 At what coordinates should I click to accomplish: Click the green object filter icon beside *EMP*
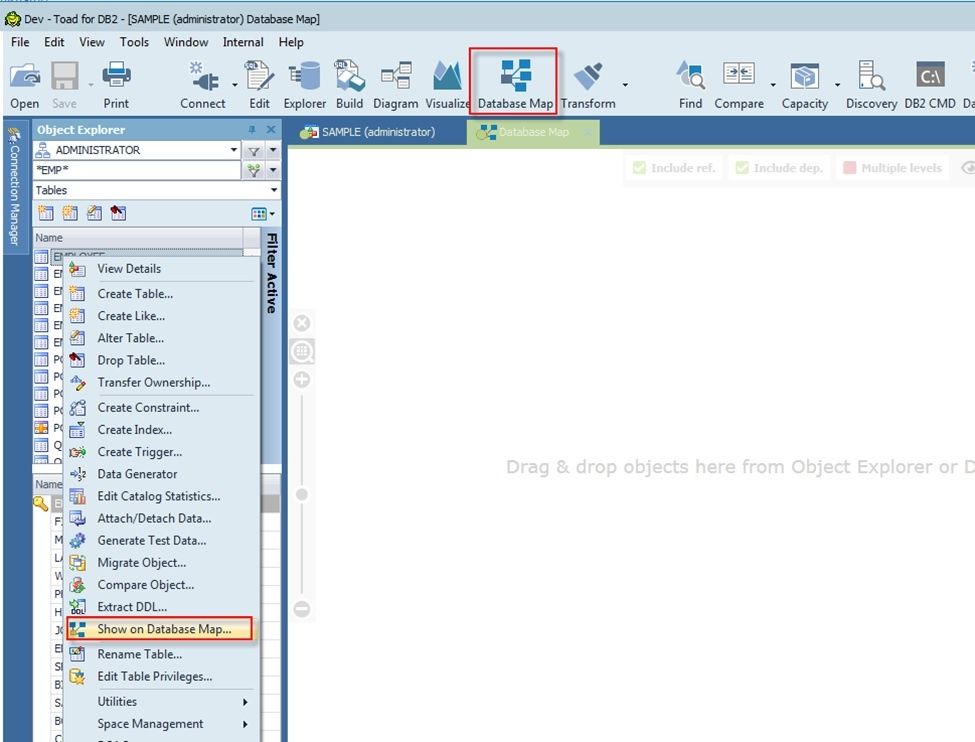(254, 170)
